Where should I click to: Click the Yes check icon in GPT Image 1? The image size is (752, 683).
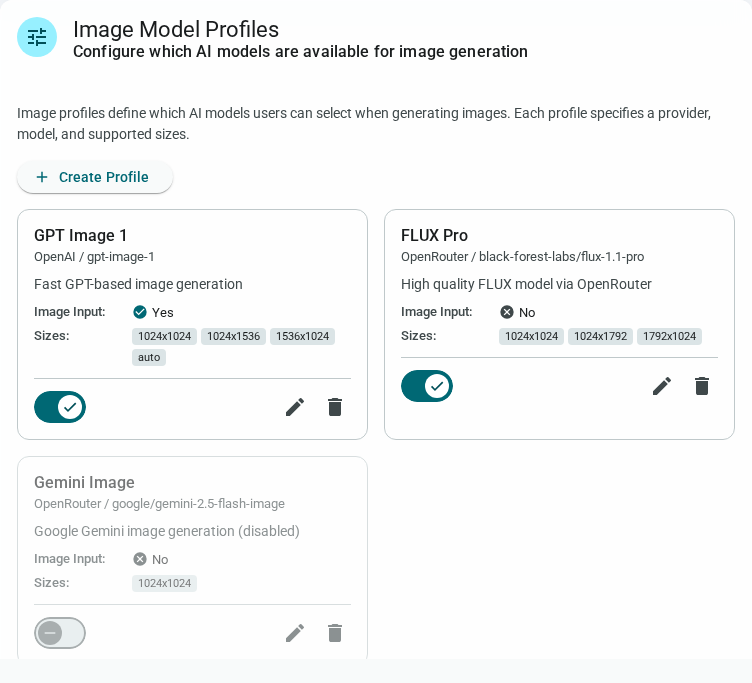(x=140, y=312)
